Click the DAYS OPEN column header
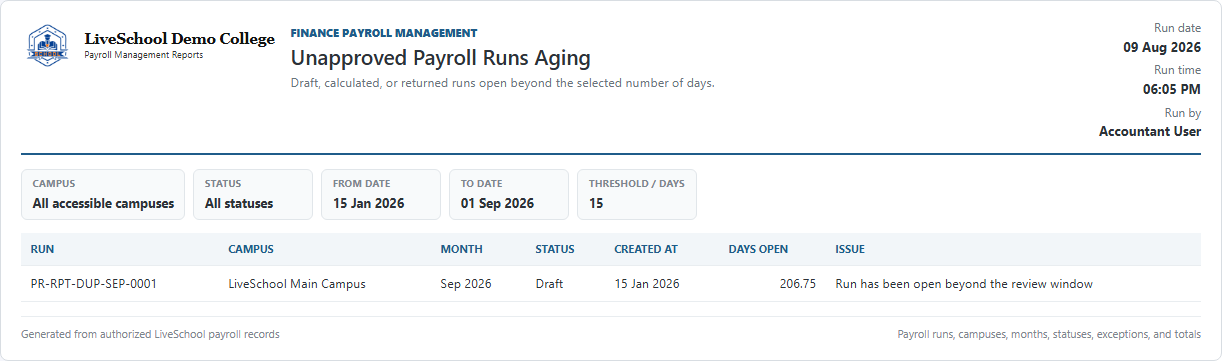This screenshot has width=1222, height=362. coord(758,249)
